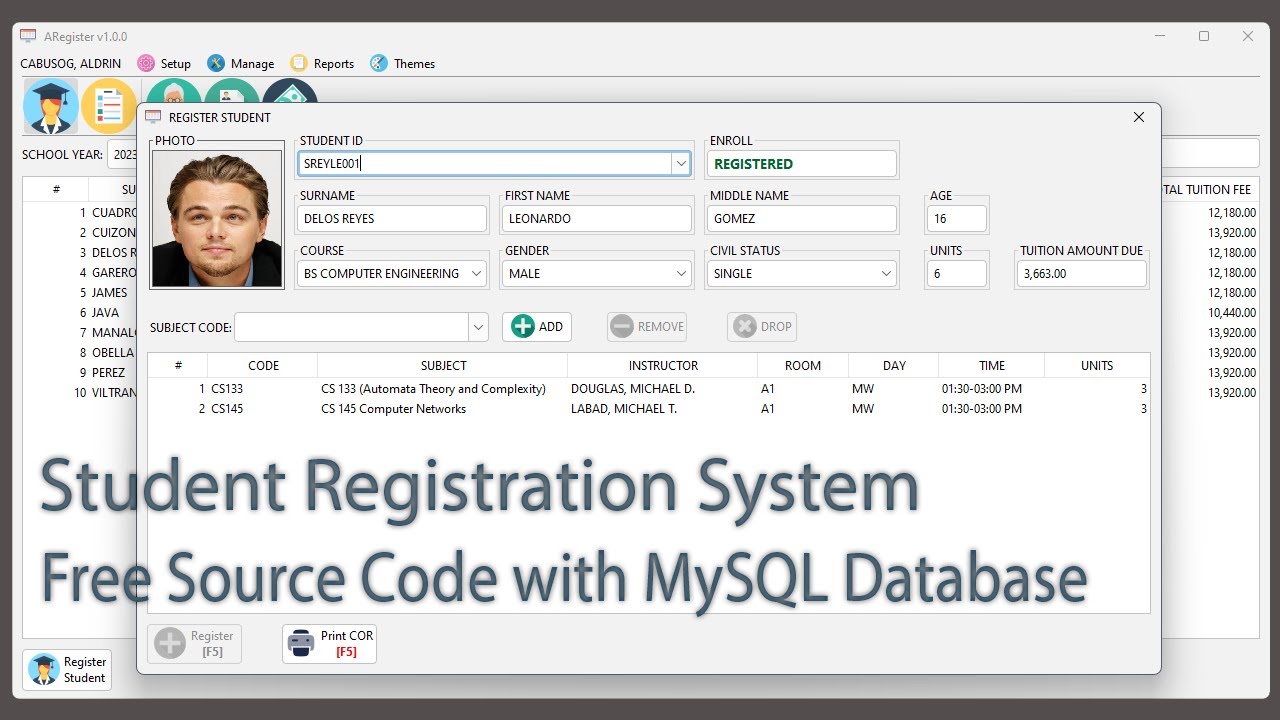The image size is (1280, 720).
Task: Click the Student ID input field
Action: (x=485, y=163)
